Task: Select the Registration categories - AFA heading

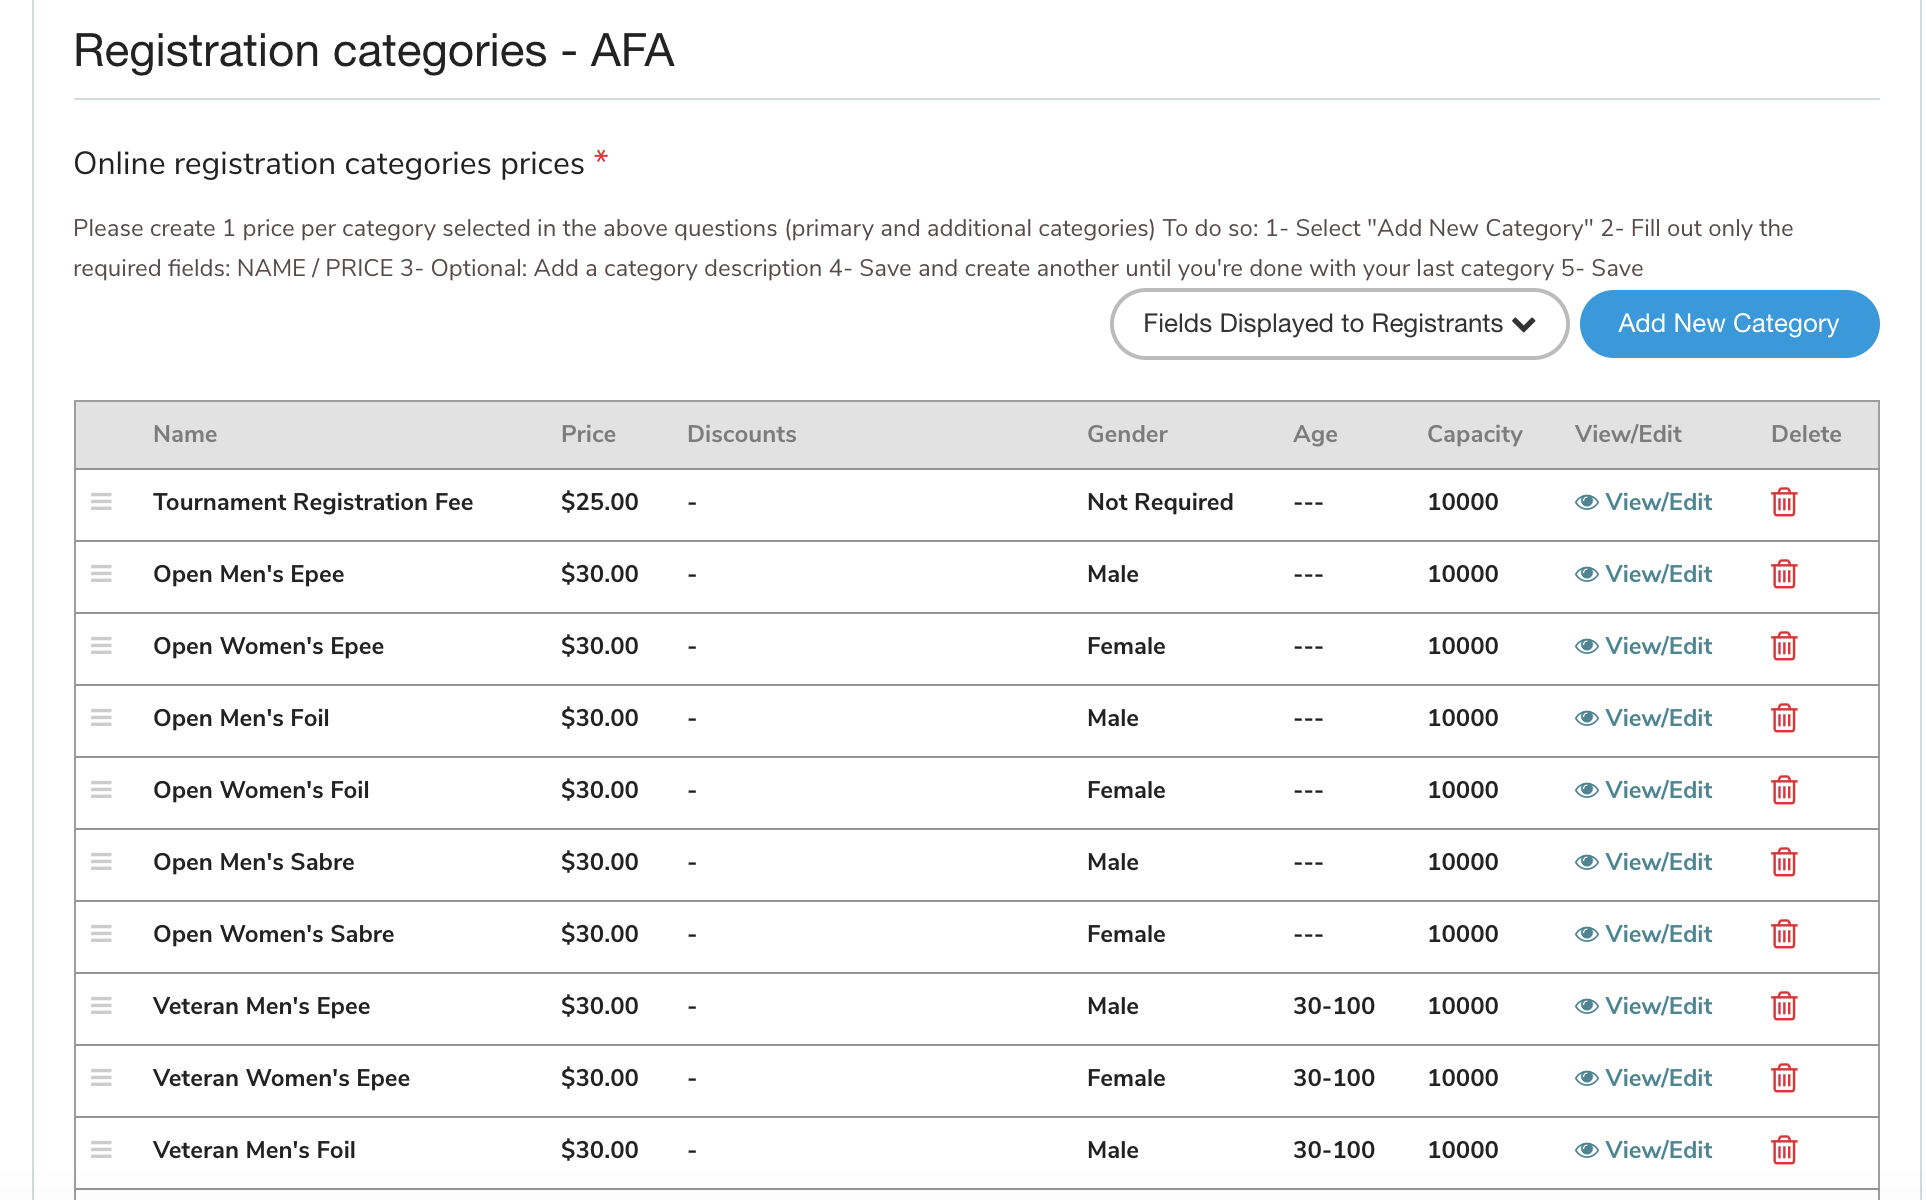Action: pos(374,50)
